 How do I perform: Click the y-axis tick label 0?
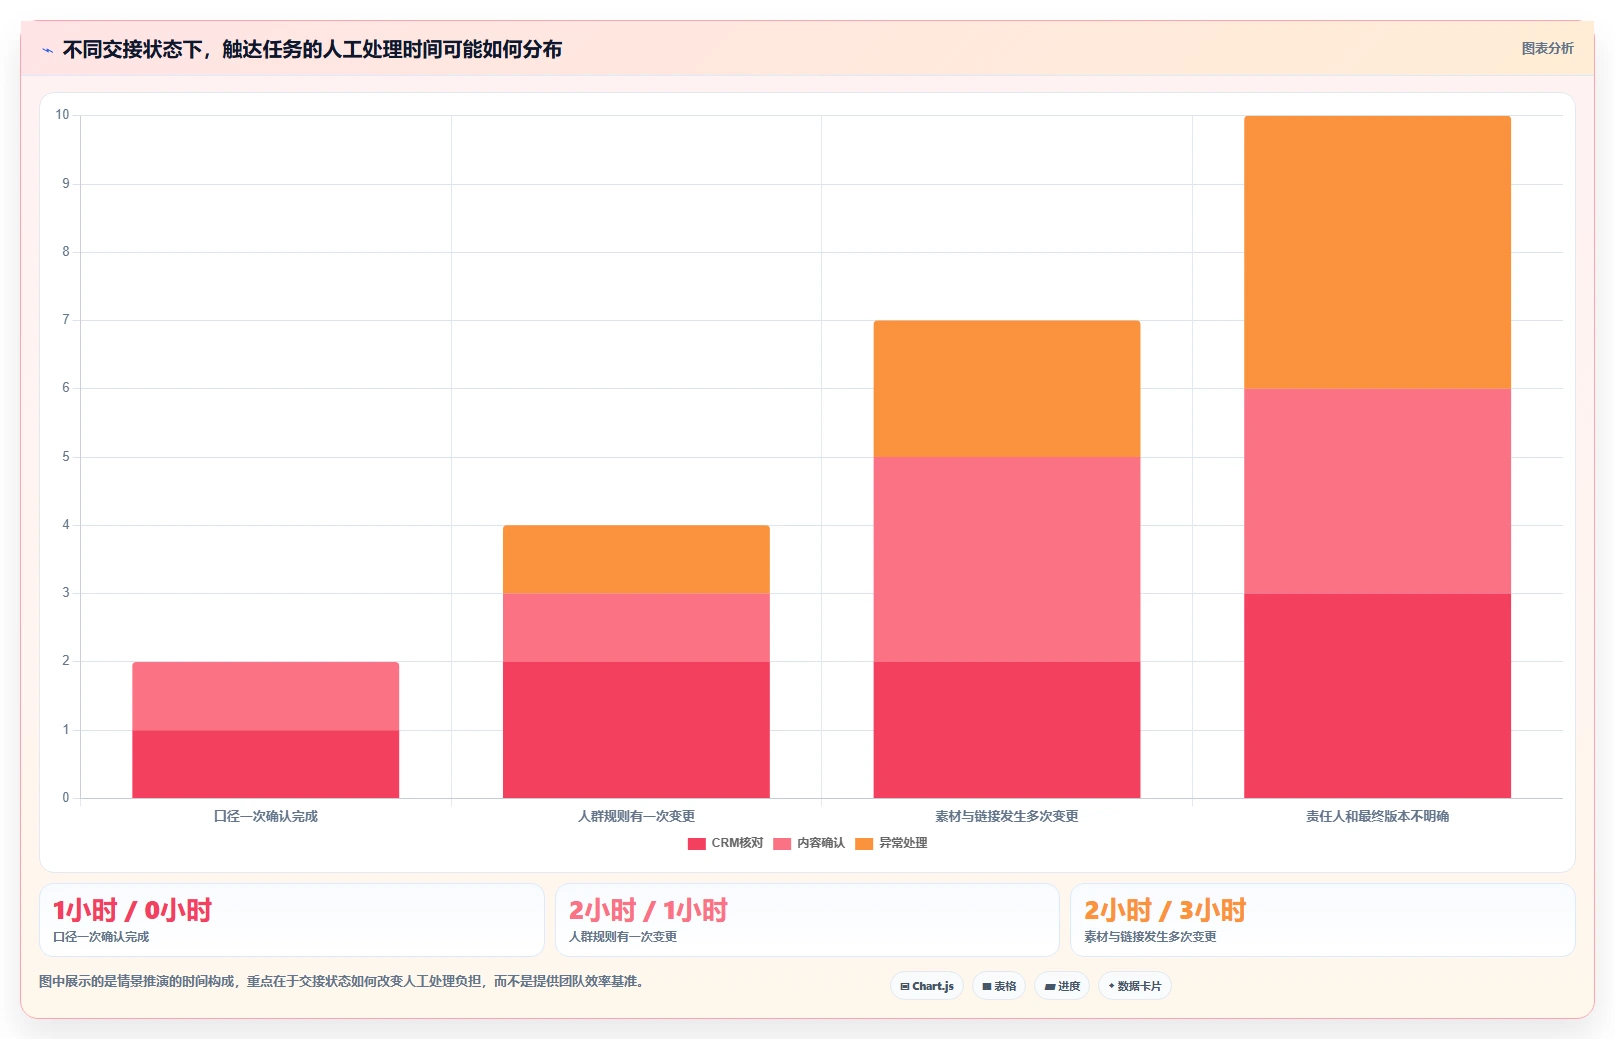click(x=66, y=798)
